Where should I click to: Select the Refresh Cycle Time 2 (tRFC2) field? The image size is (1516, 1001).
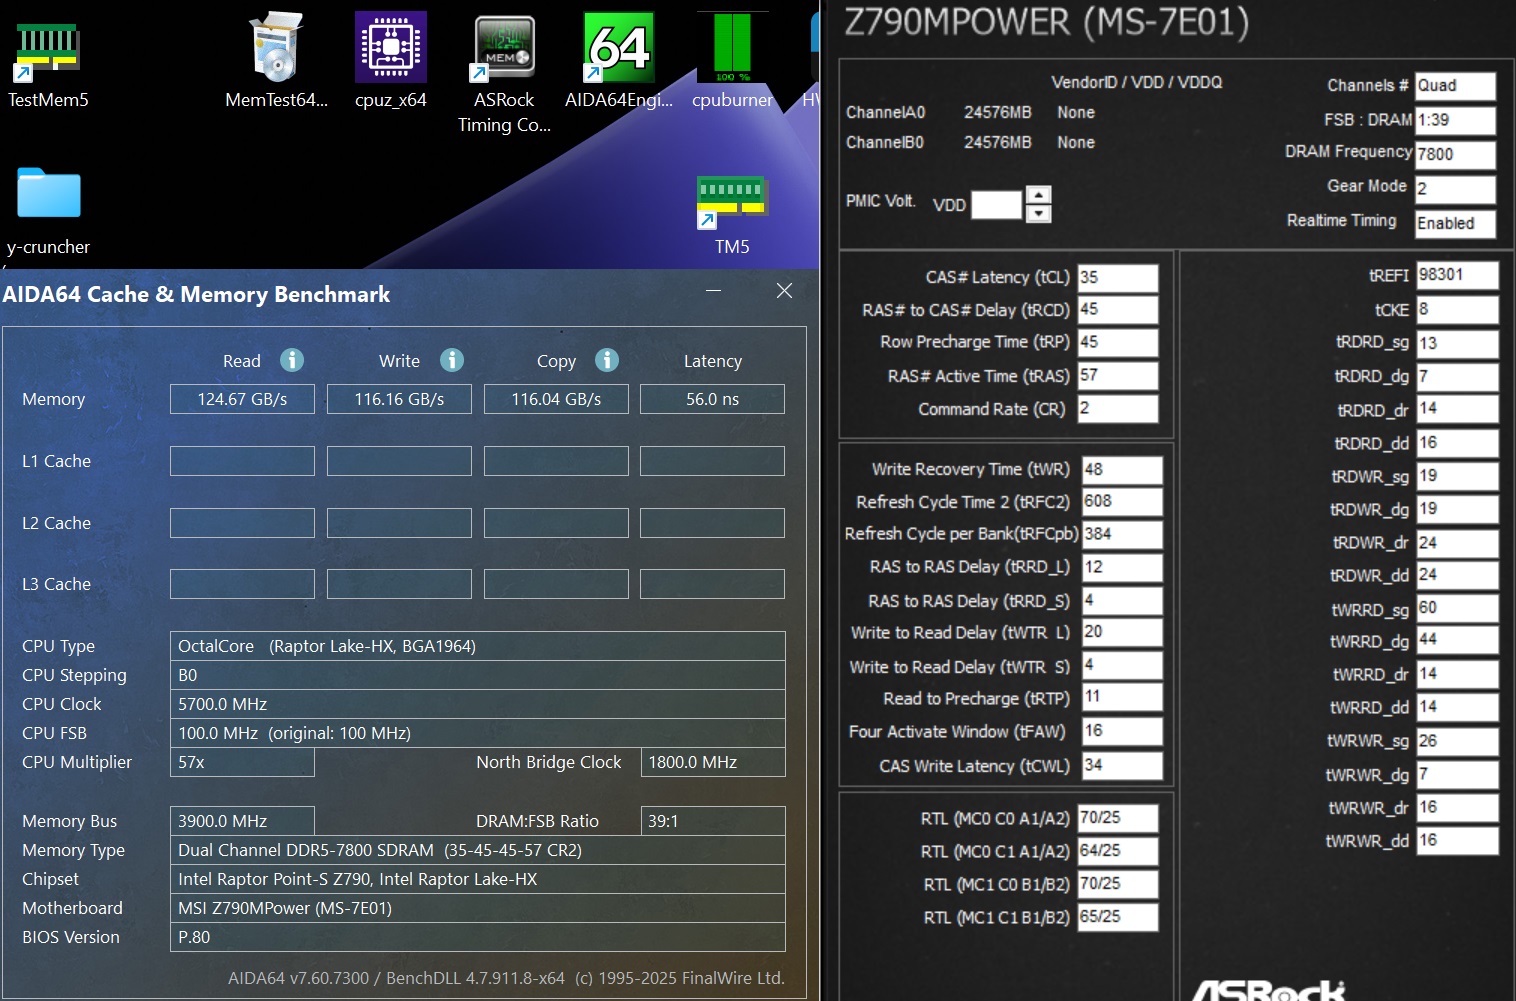pyautogui.click(x=1122, y=501)
